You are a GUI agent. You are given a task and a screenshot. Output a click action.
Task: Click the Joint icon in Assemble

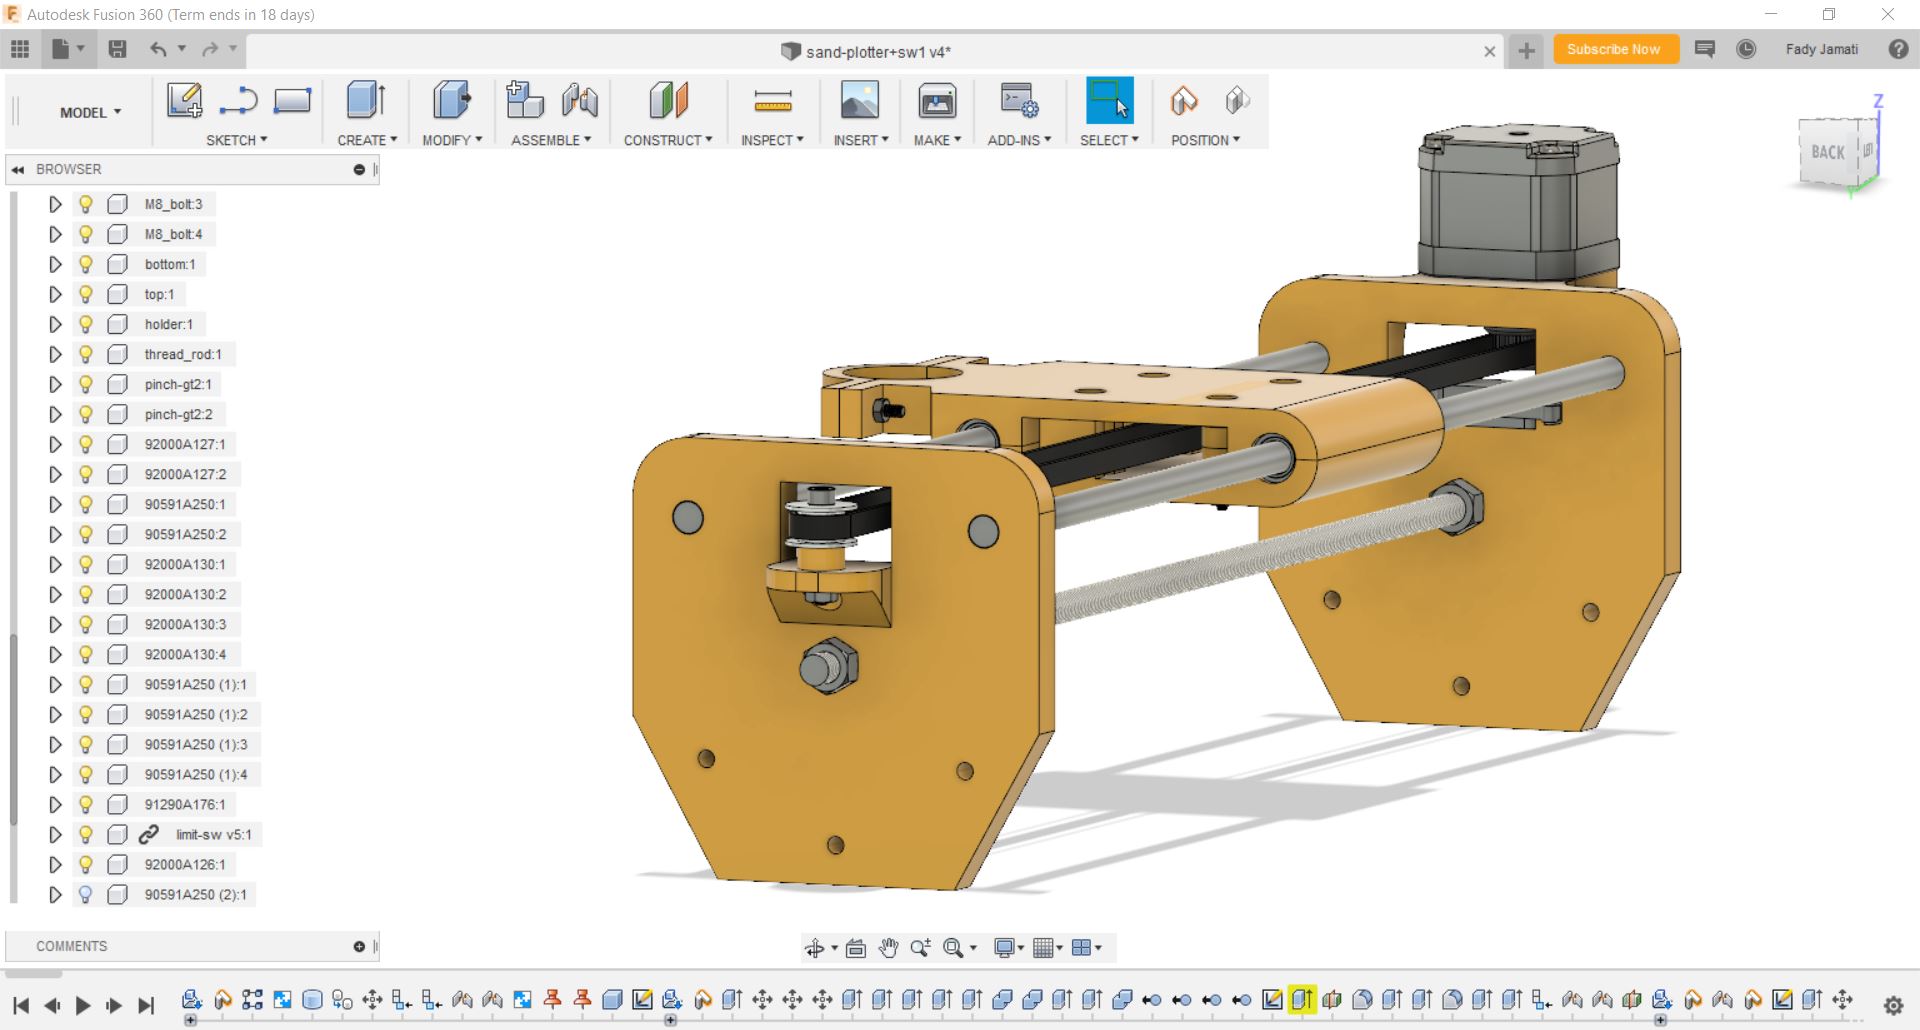coord(579,101)
